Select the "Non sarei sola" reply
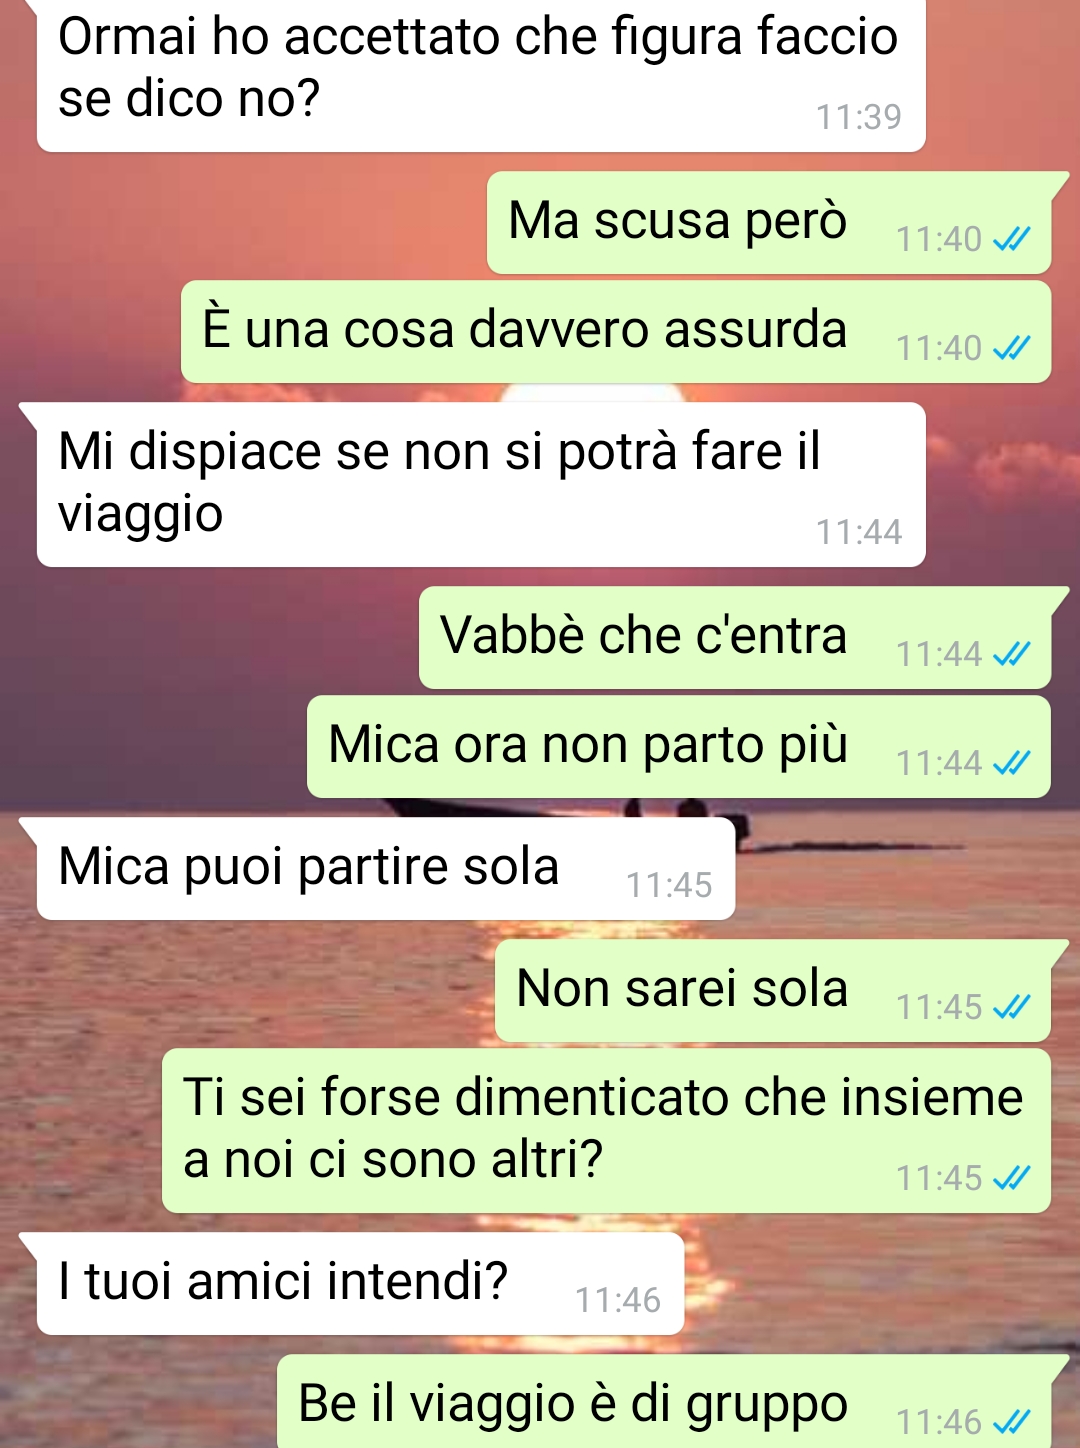The image size is (1080, 1448). [773, 991]
